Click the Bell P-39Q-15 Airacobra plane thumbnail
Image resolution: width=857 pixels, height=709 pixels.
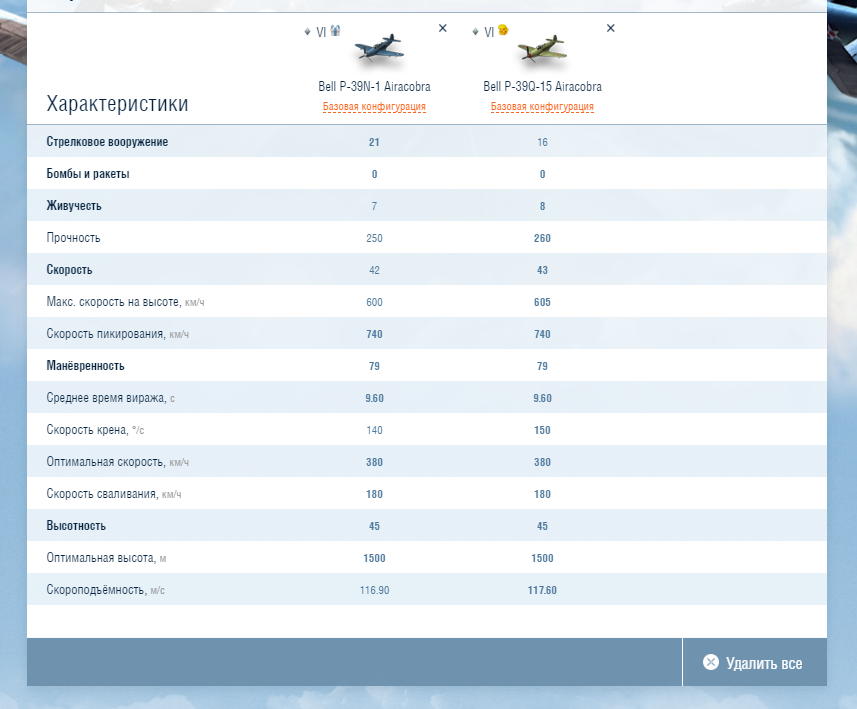click(x=542, y=49)
